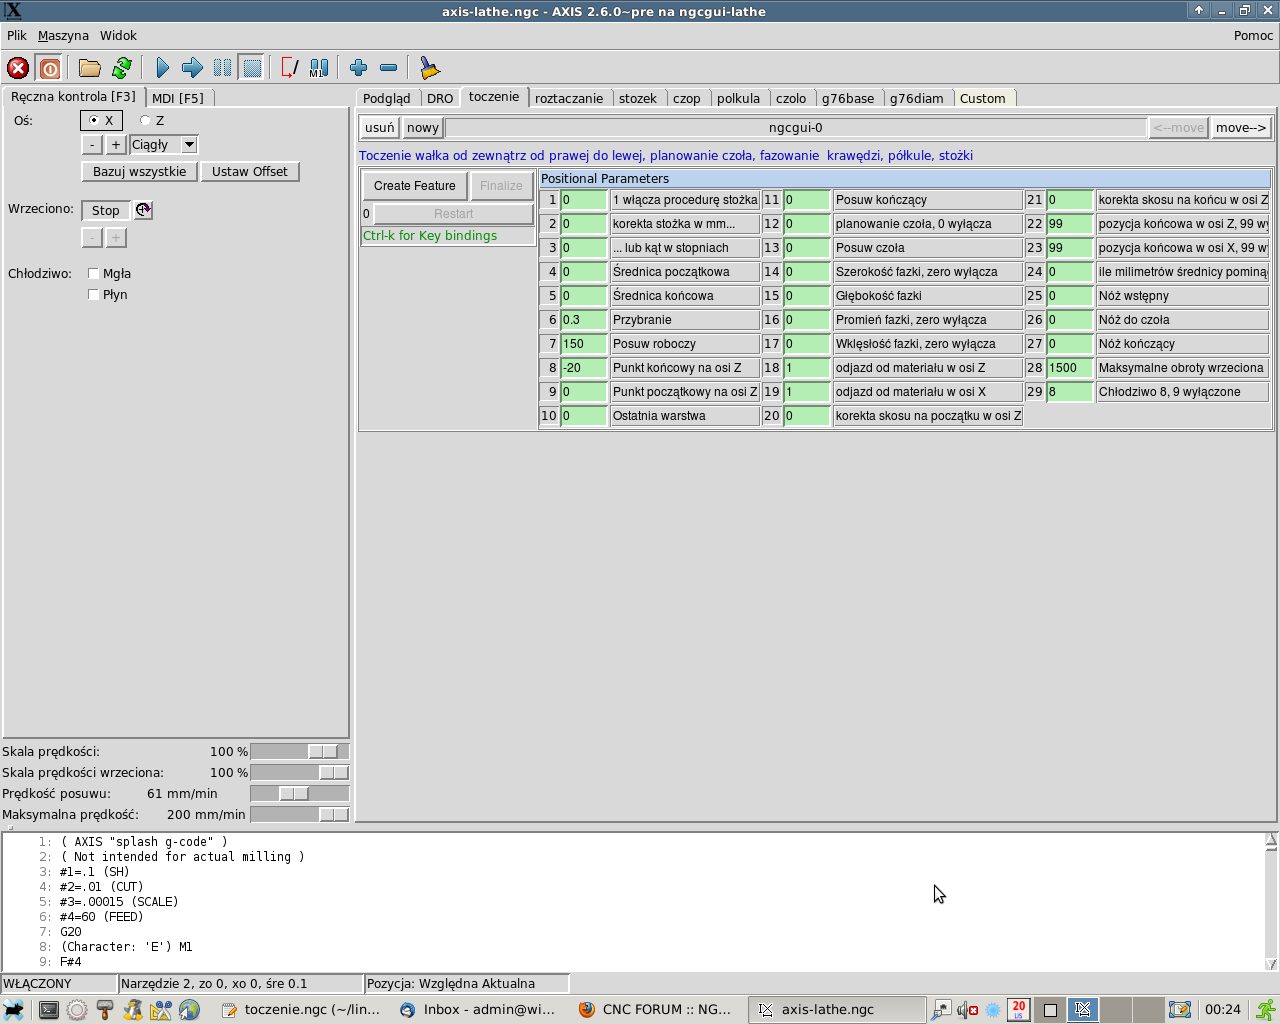Open the Widok menu

tap(118, 36)
